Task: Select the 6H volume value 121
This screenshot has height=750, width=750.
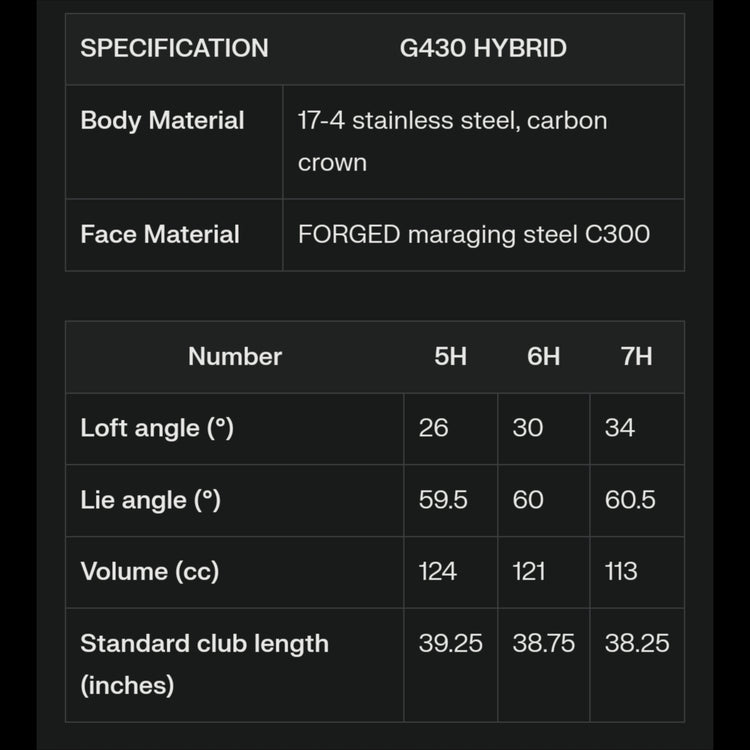Action: click(529, 571)
